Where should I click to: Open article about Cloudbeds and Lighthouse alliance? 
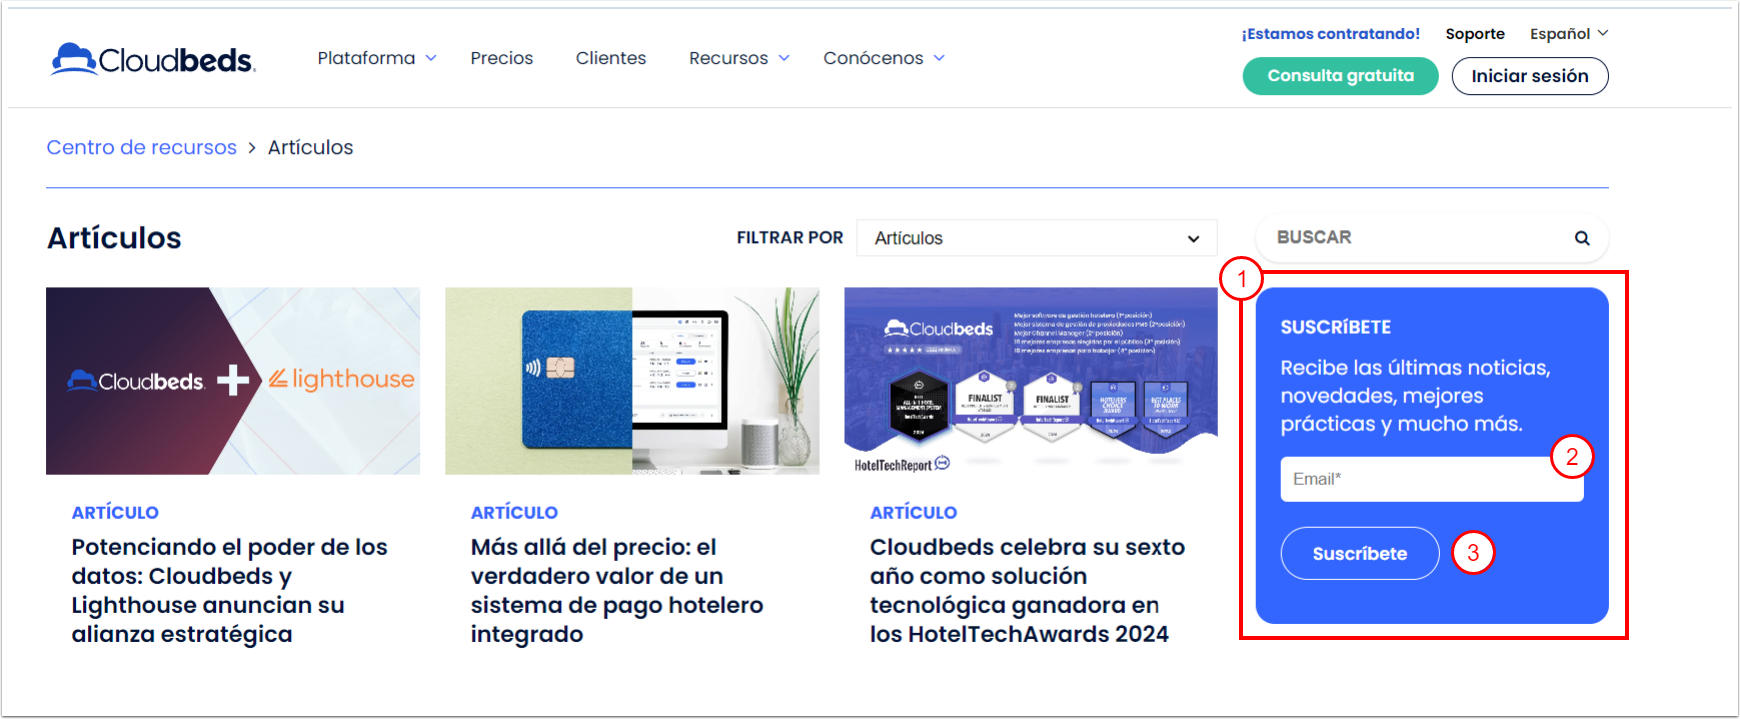coord(230,590)
